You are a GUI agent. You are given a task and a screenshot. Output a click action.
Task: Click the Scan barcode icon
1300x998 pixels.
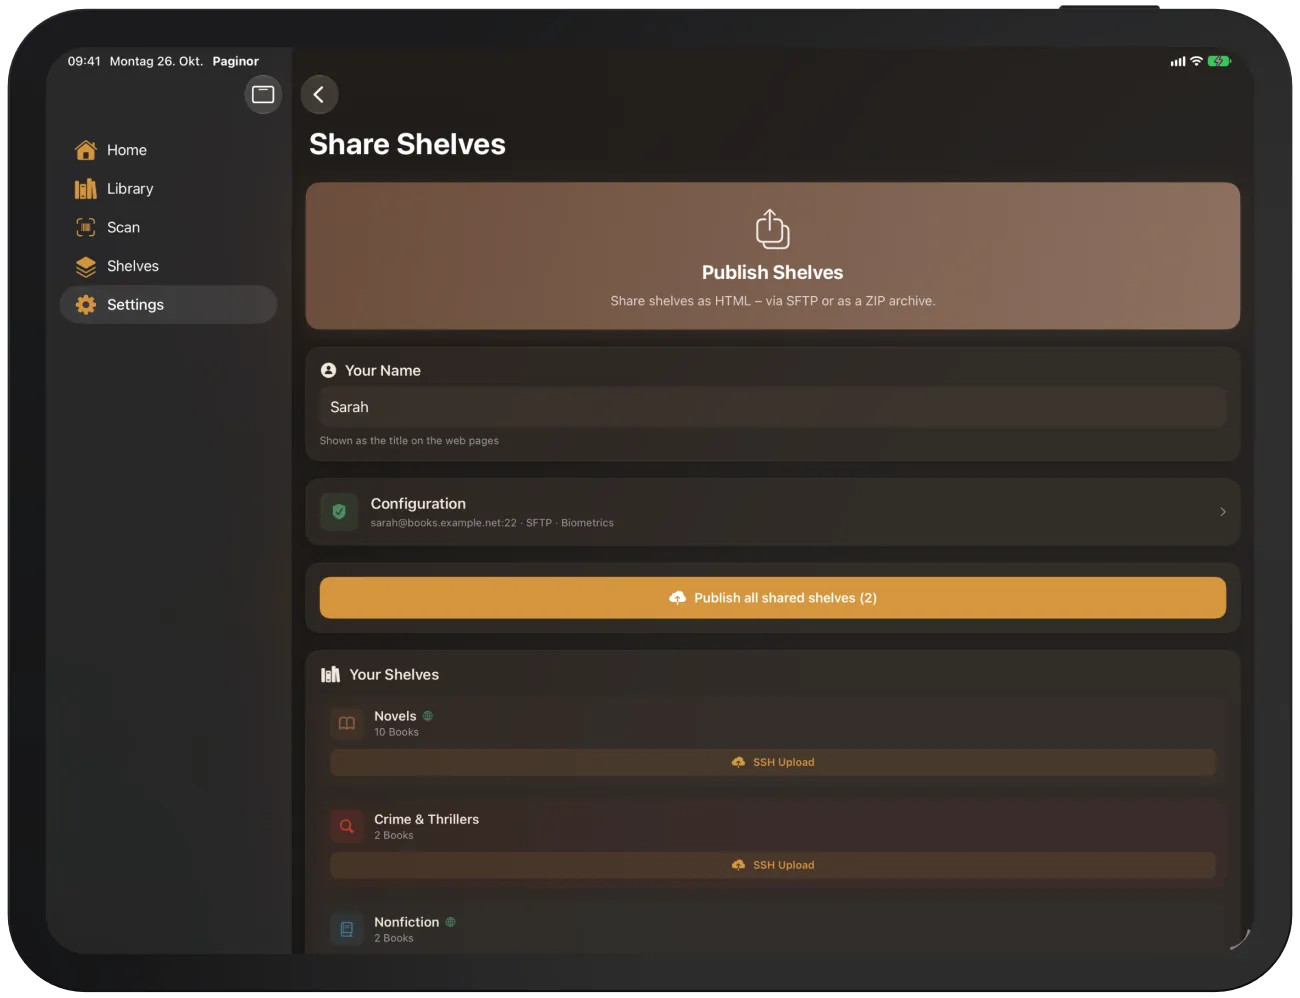(86, 228)
